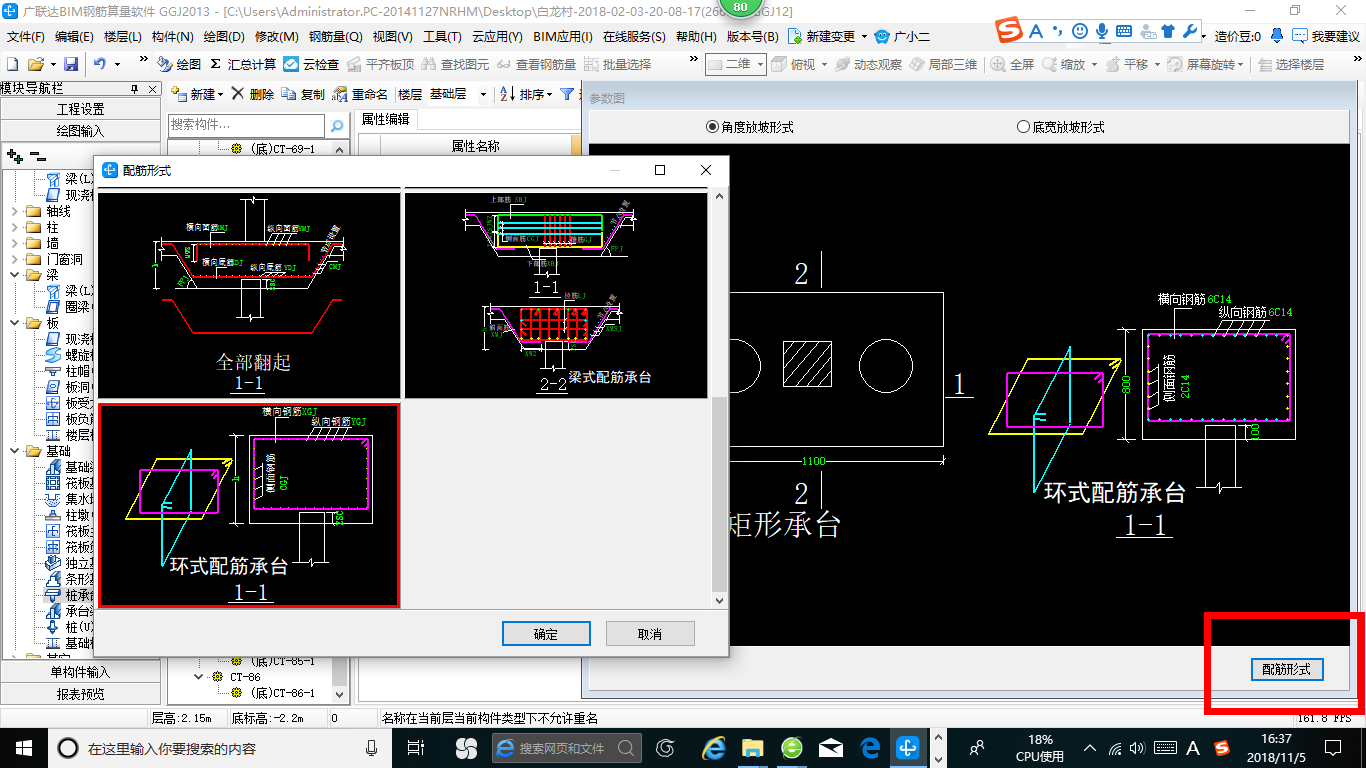The width and height of the screenshot is (1366, 768).
Task: Click 查看钢筋量 view rebar quantity
Action: (x=536, y=64)
